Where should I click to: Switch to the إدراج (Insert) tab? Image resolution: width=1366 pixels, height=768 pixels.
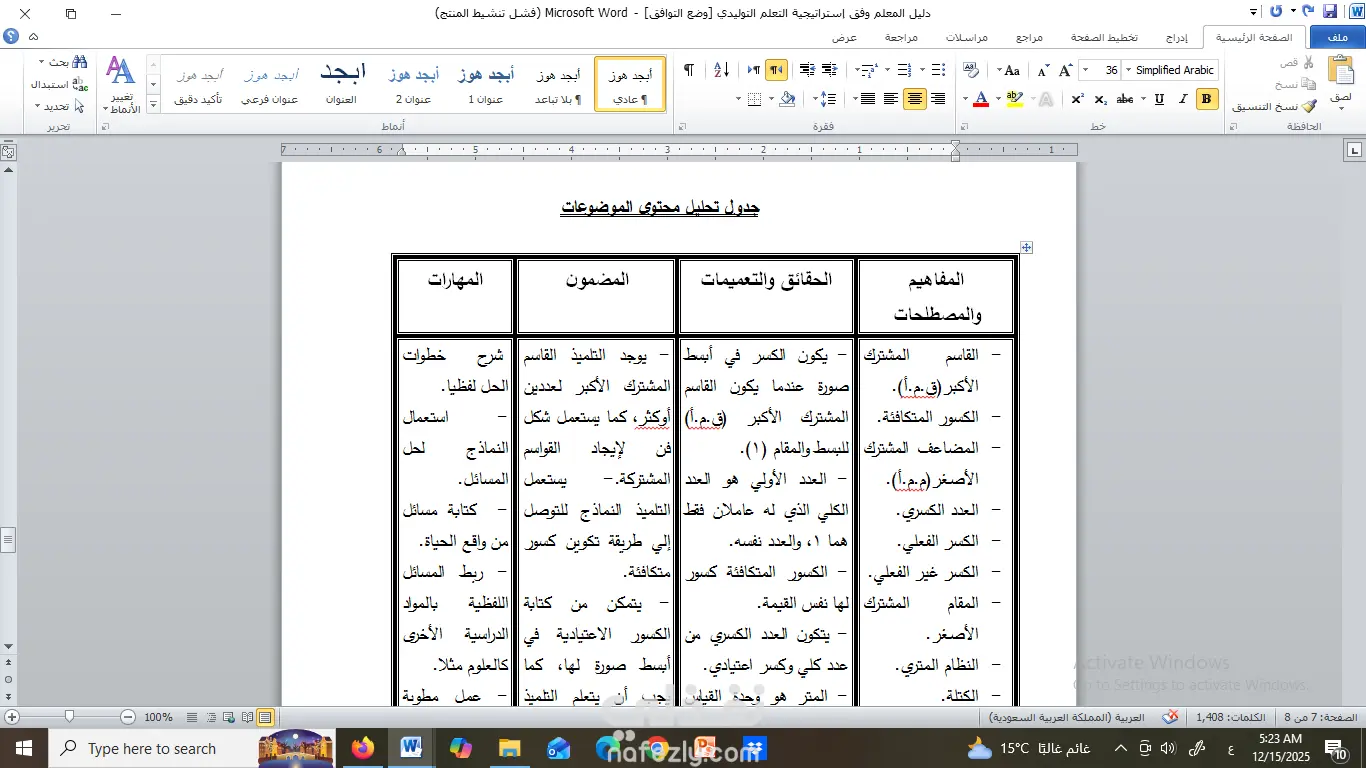1177,37
